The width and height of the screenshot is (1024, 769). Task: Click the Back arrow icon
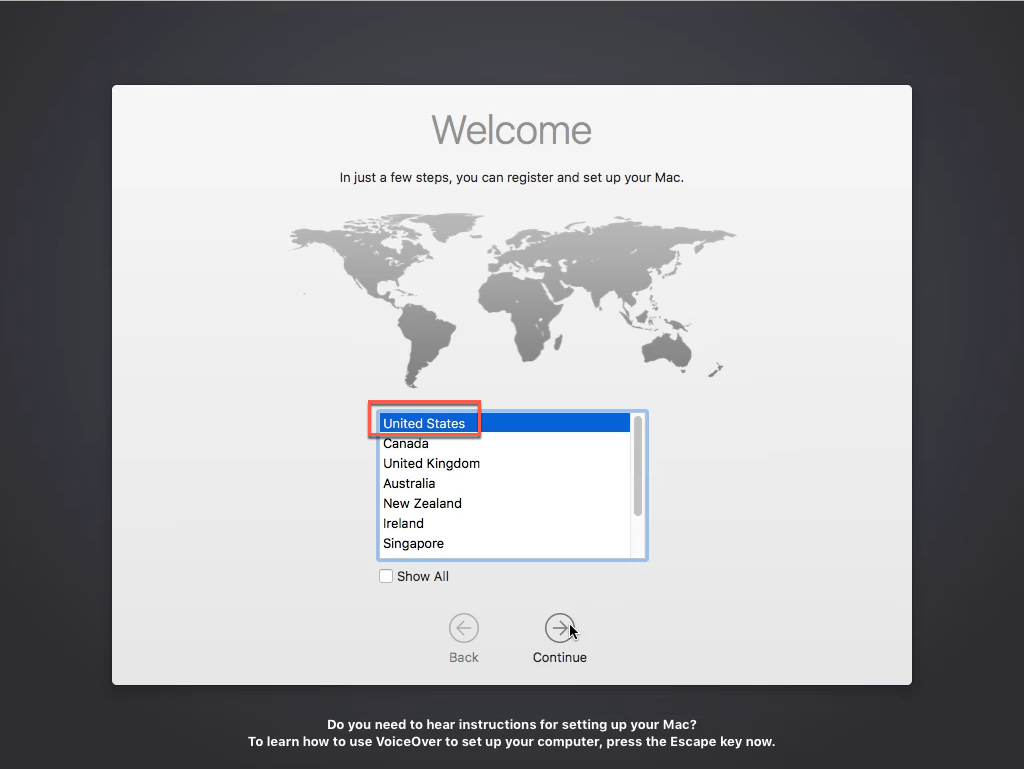pyautogui.click(x=464, y=628)
